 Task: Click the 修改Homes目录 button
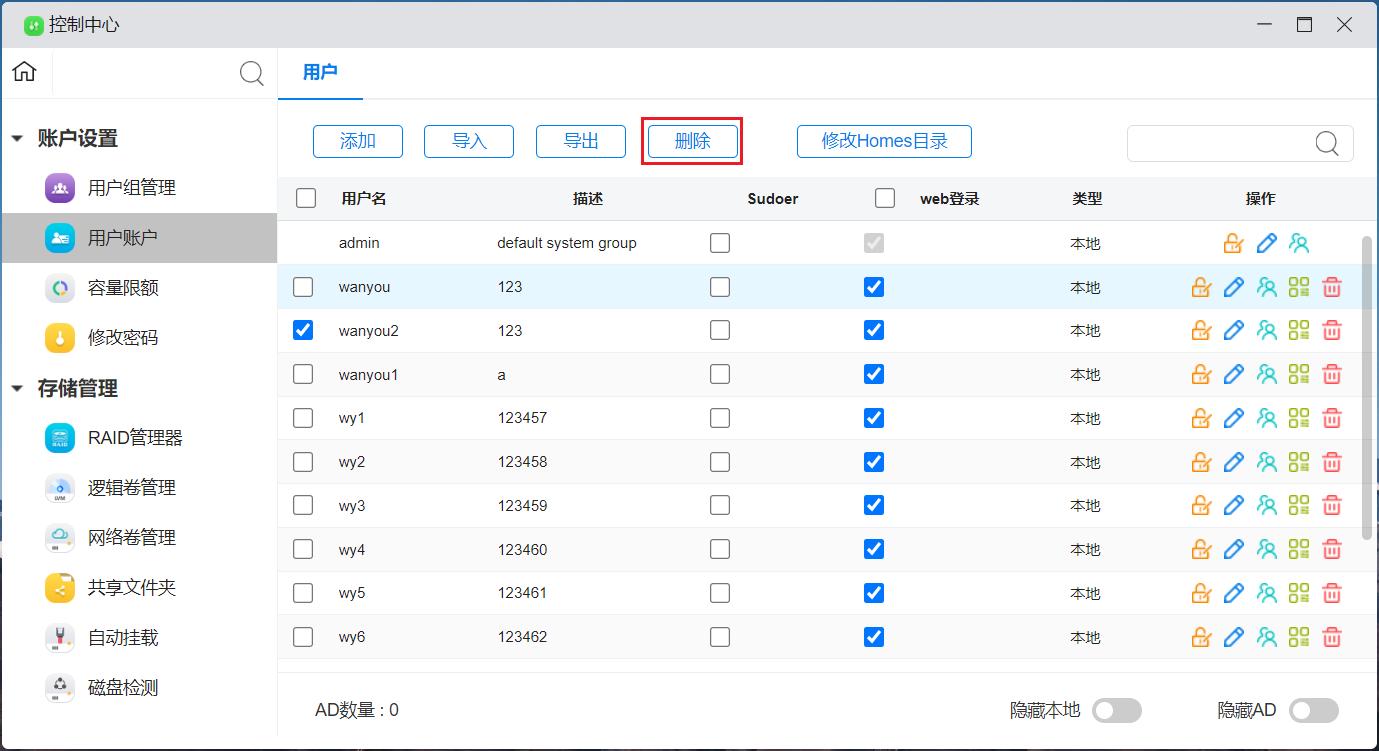[884, 141]
